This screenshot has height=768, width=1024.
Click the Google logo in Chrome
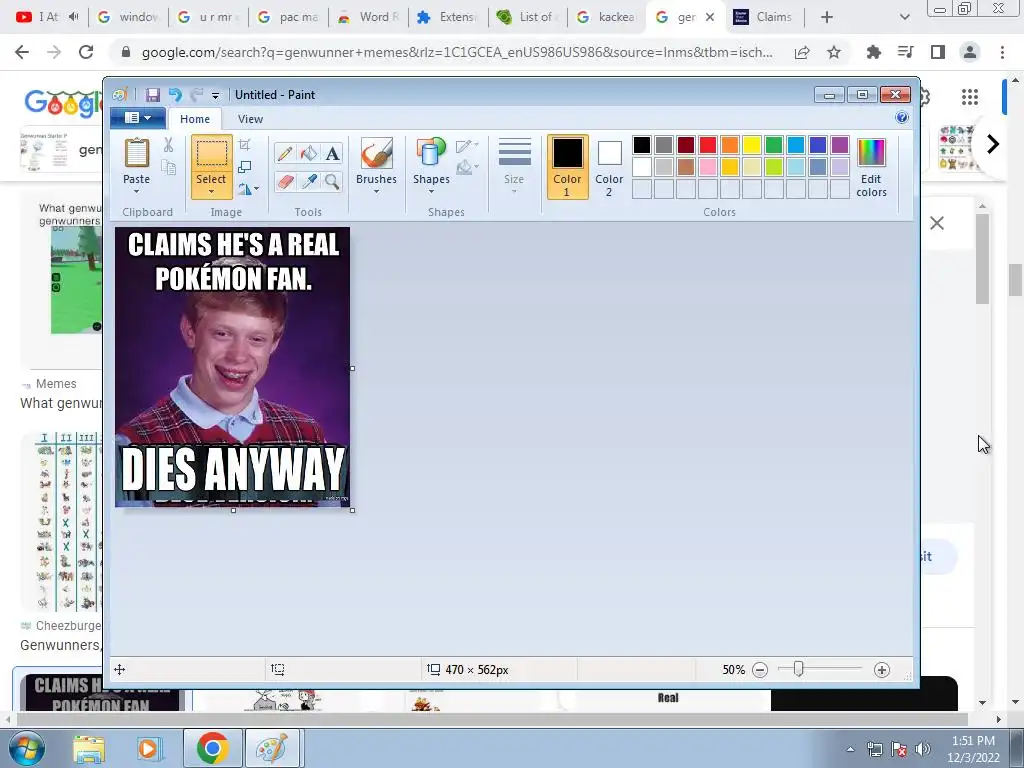63,103
